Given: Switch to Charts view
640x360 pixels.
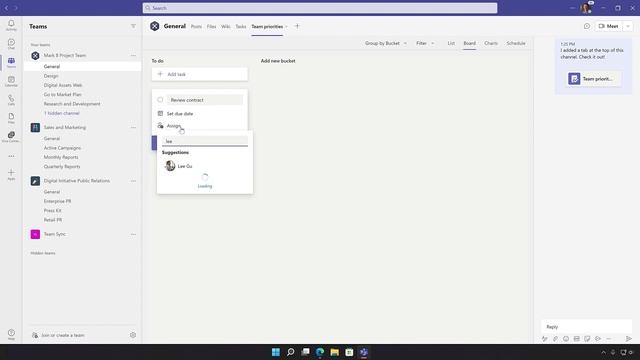Looking at the screenshot, I should [x=491, y=43].
